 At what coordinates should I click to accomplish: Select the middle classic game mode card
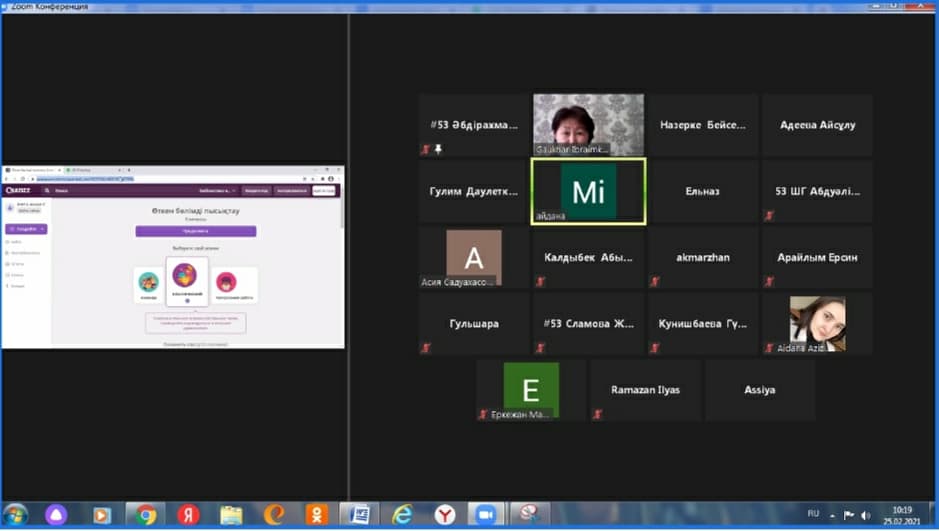(x=186, y=280)
